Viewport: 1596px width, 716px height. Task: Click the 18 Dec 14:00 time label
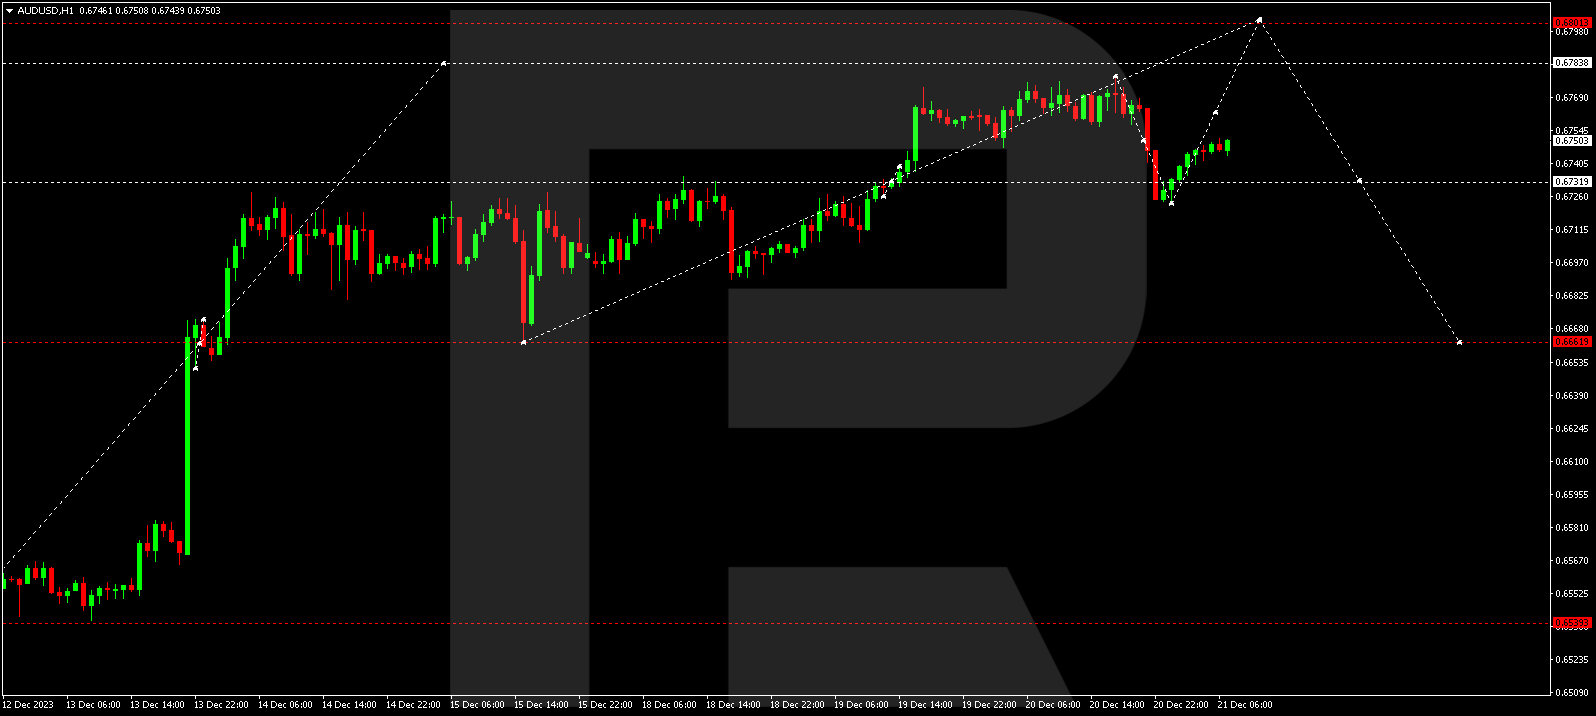(733, 705)
